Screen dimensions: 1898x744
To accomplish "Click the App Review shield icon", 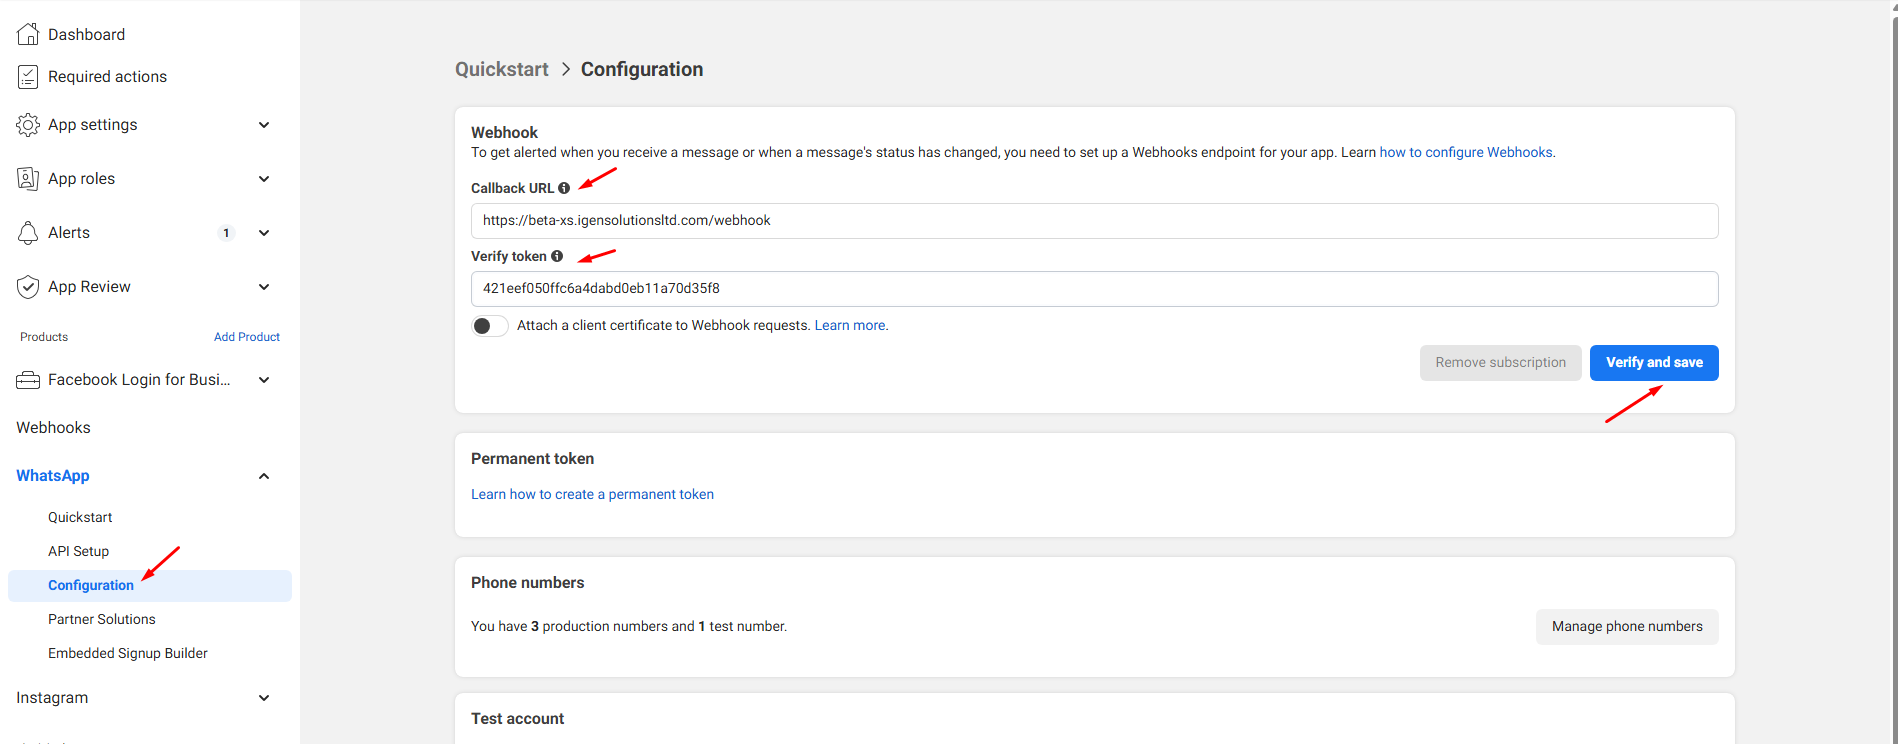I will click(x=28, y=287).
